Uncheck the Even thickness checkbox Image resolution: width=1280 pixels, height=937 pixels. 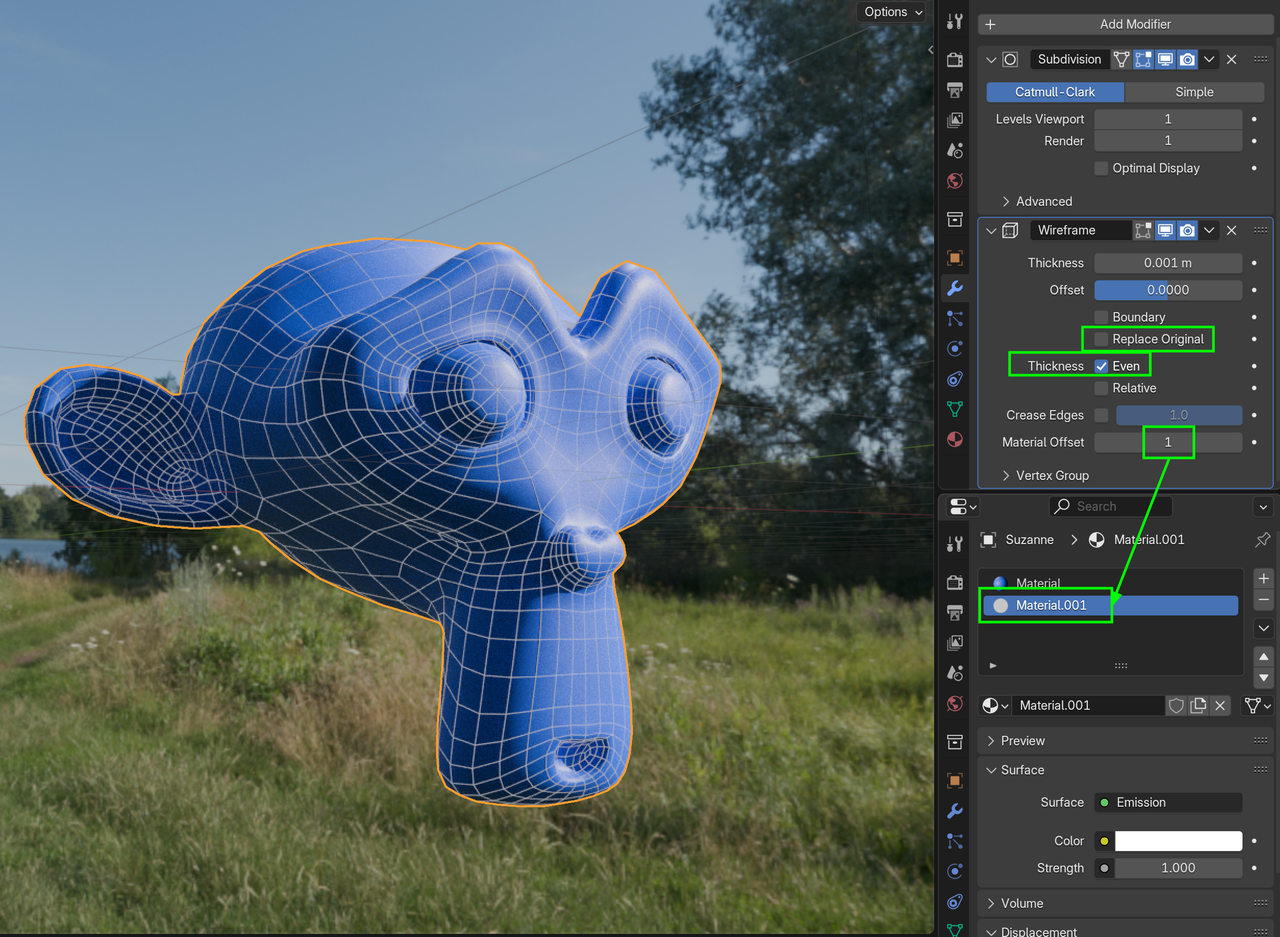[x=1101, y=366]
